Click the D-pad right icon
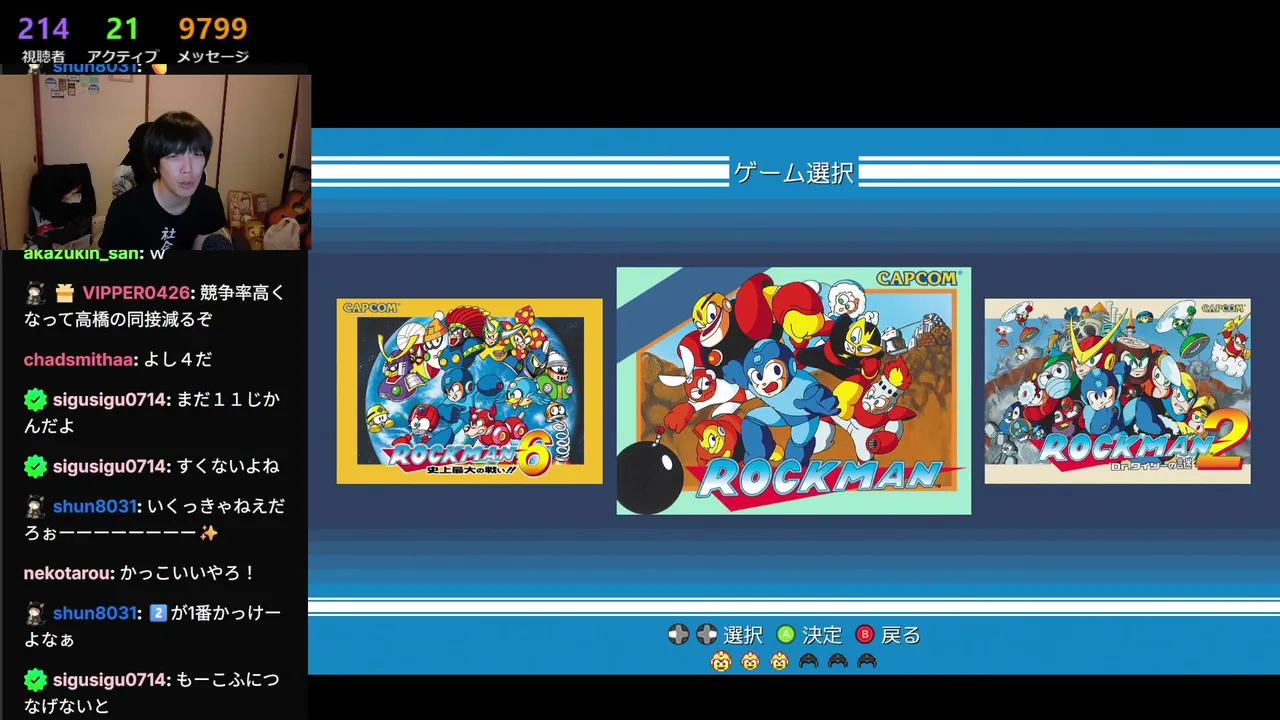 coord(707,634)
